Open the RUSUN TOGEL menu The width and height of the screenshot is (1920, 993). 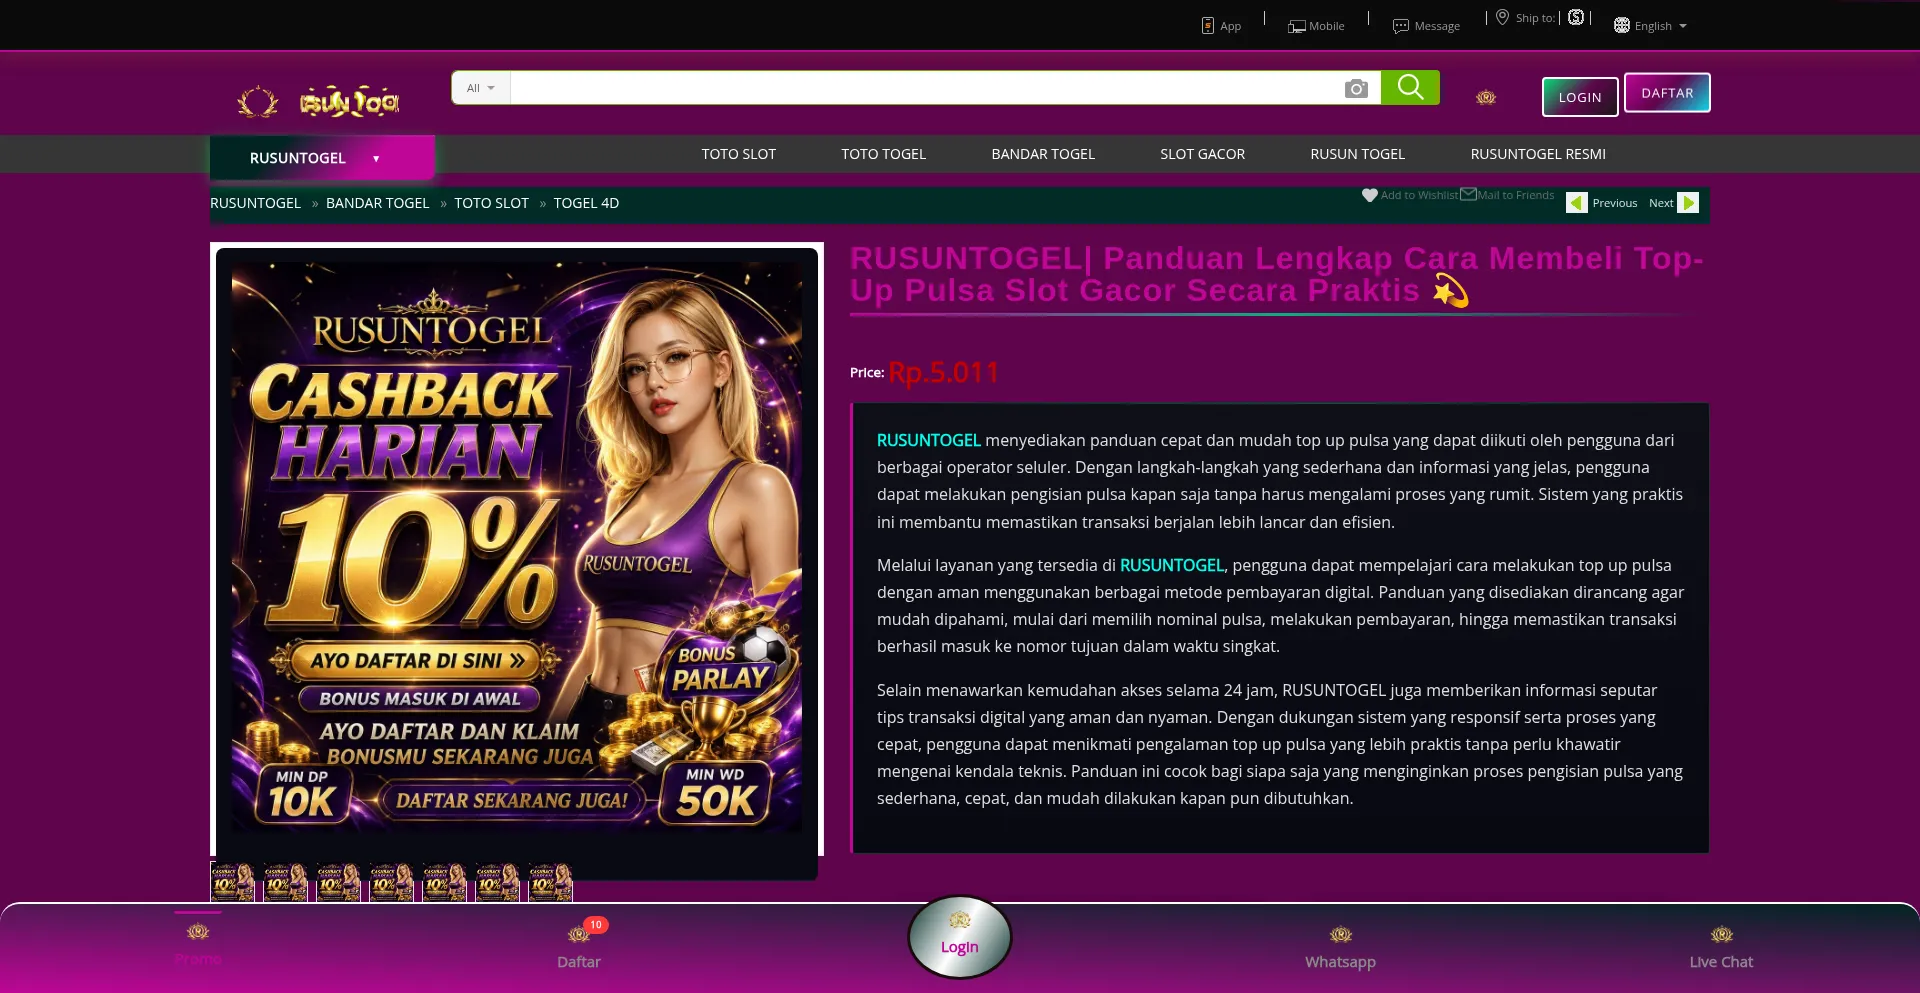pos(1358,154)
